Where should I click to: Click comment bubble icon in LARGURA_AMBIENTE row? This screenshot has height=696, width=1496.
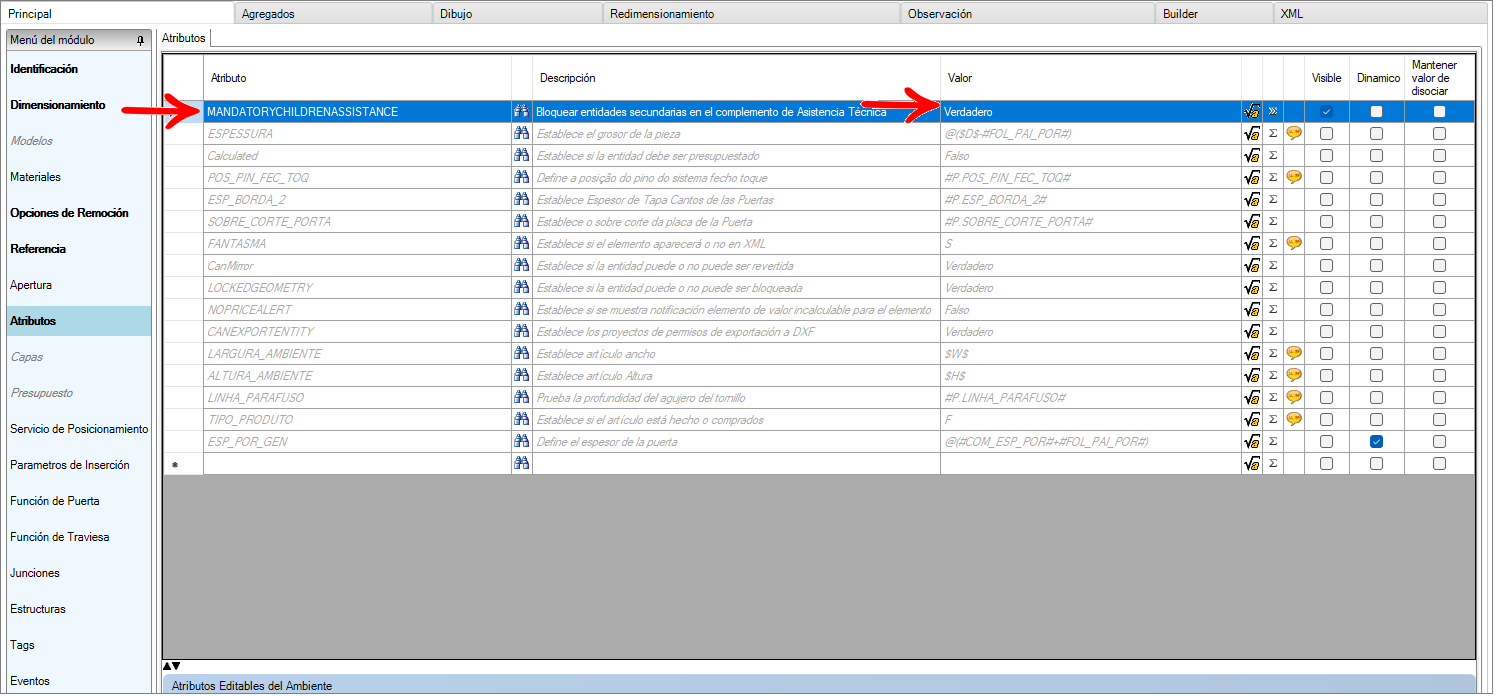pos(1294,354)
